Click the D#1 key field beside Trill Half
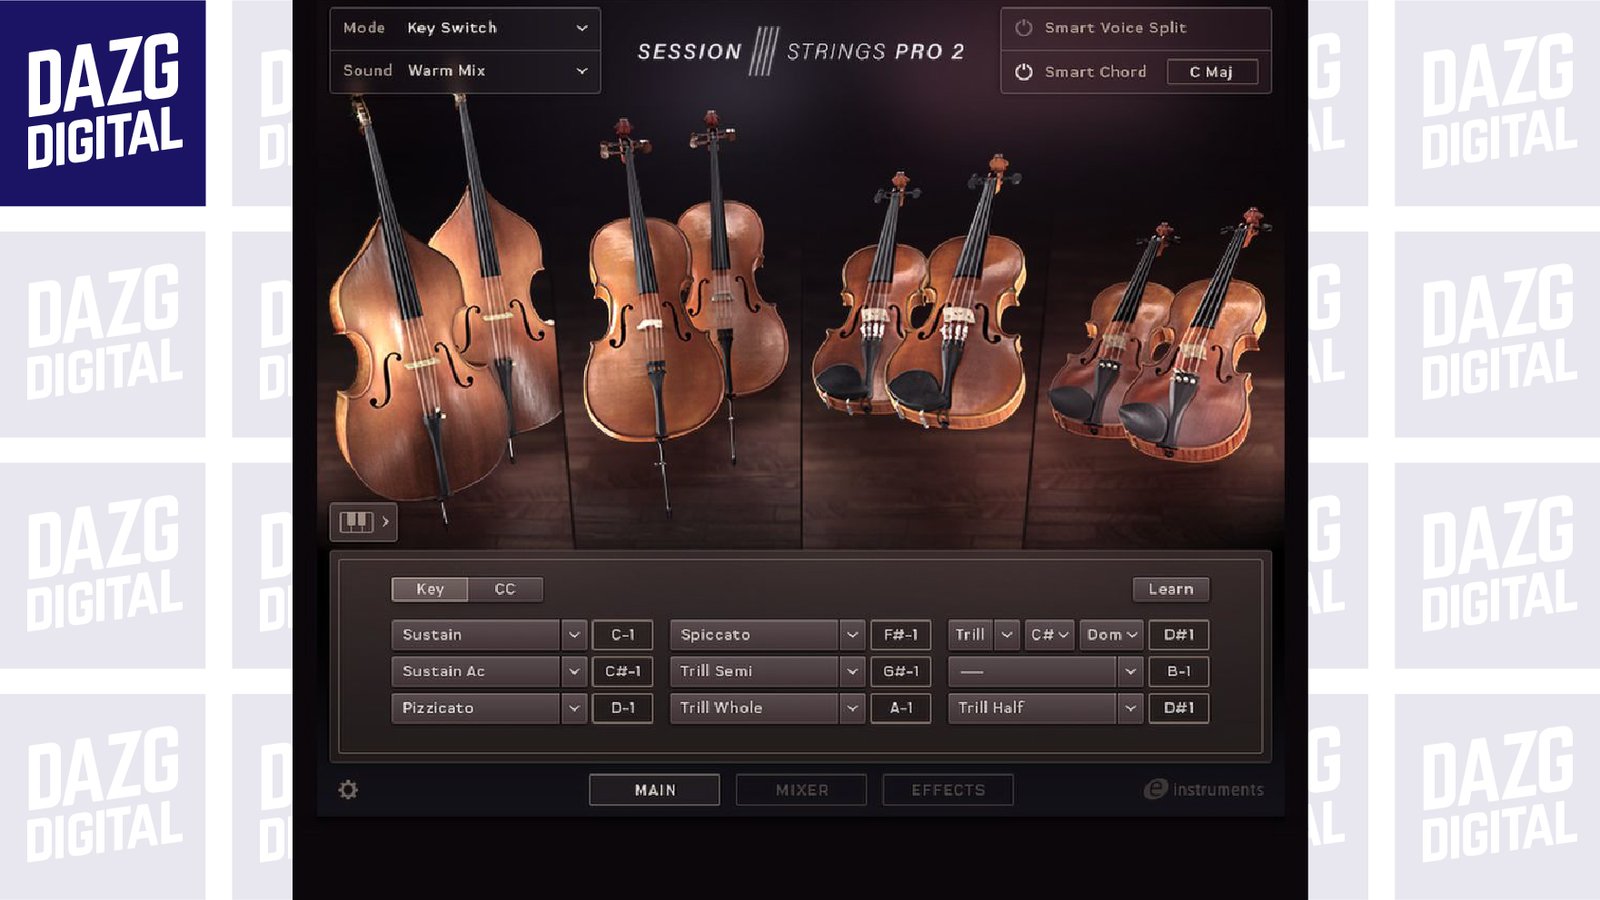Screen dimensions: 1600x900 [x=1179, y=708]
